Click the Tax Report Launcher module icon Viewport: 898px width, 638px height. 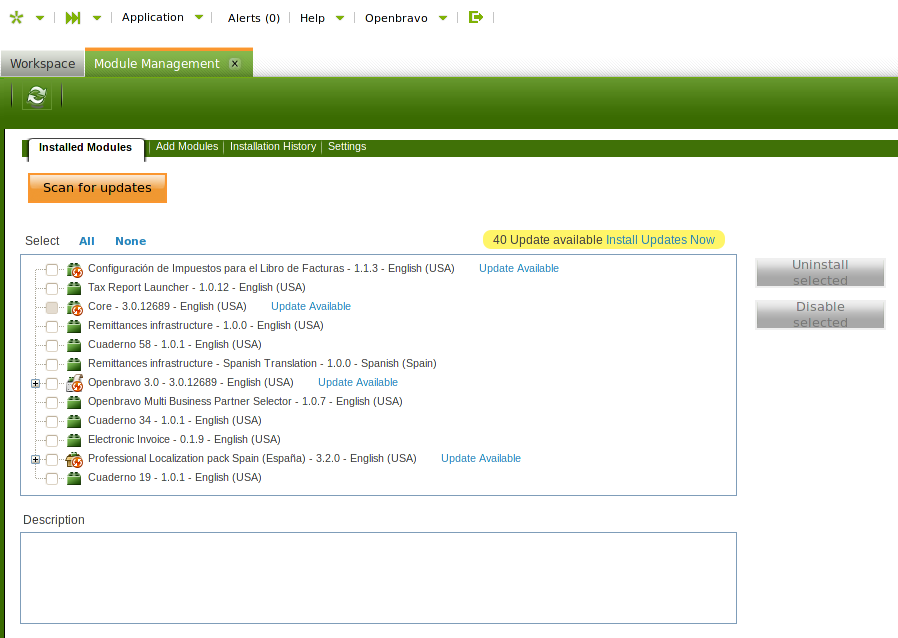(74, 288)
